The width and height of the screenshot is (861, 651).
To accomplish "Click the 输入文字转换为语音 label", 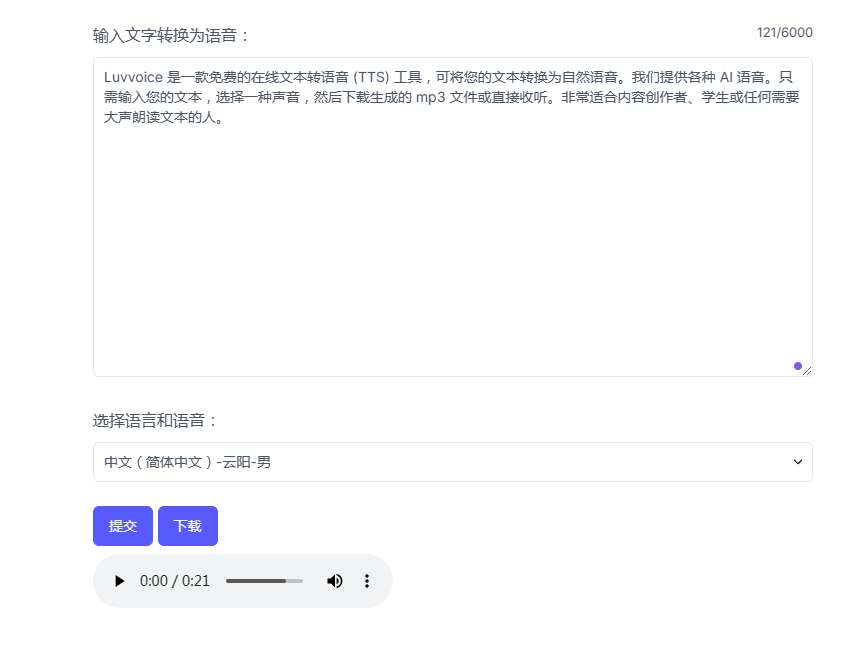I will click(171, 36).
